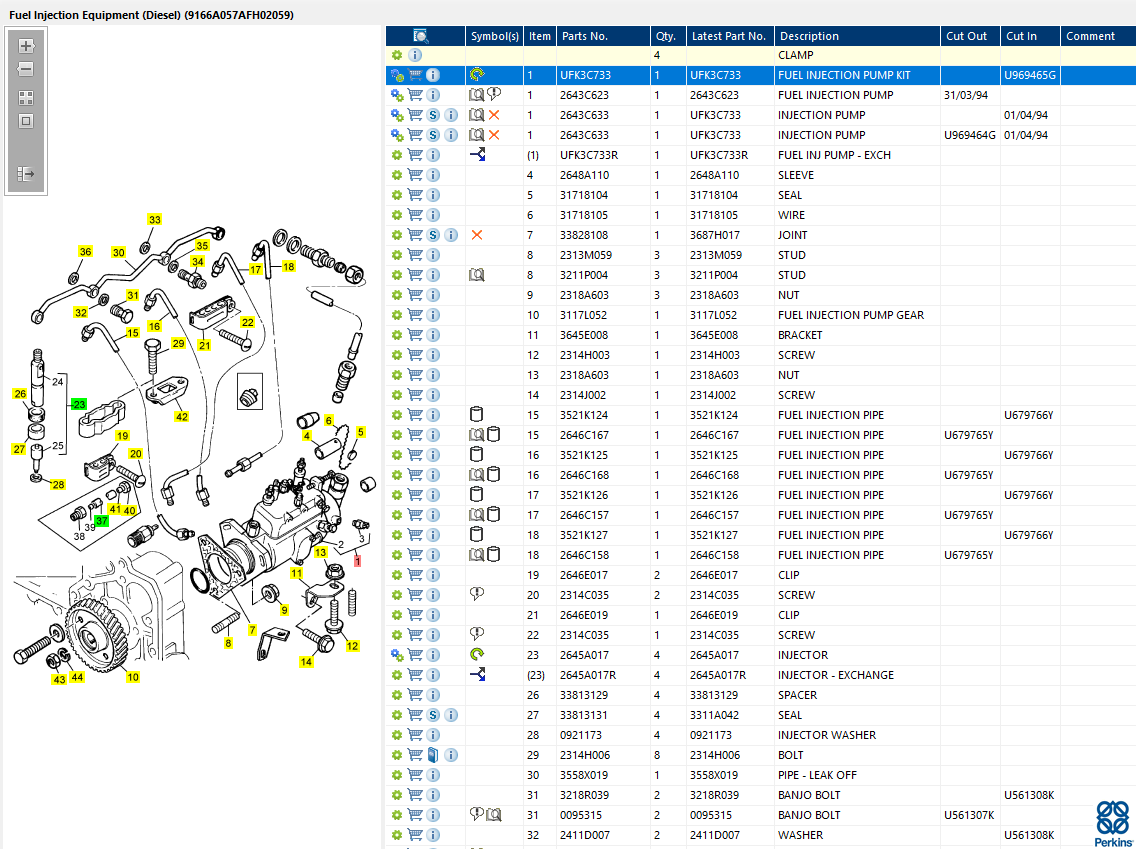The image size is (1136, 849).
Task: Click description INJECTOR - EXCHANGE
Action: pyautogui.click(x=835, y=675)
